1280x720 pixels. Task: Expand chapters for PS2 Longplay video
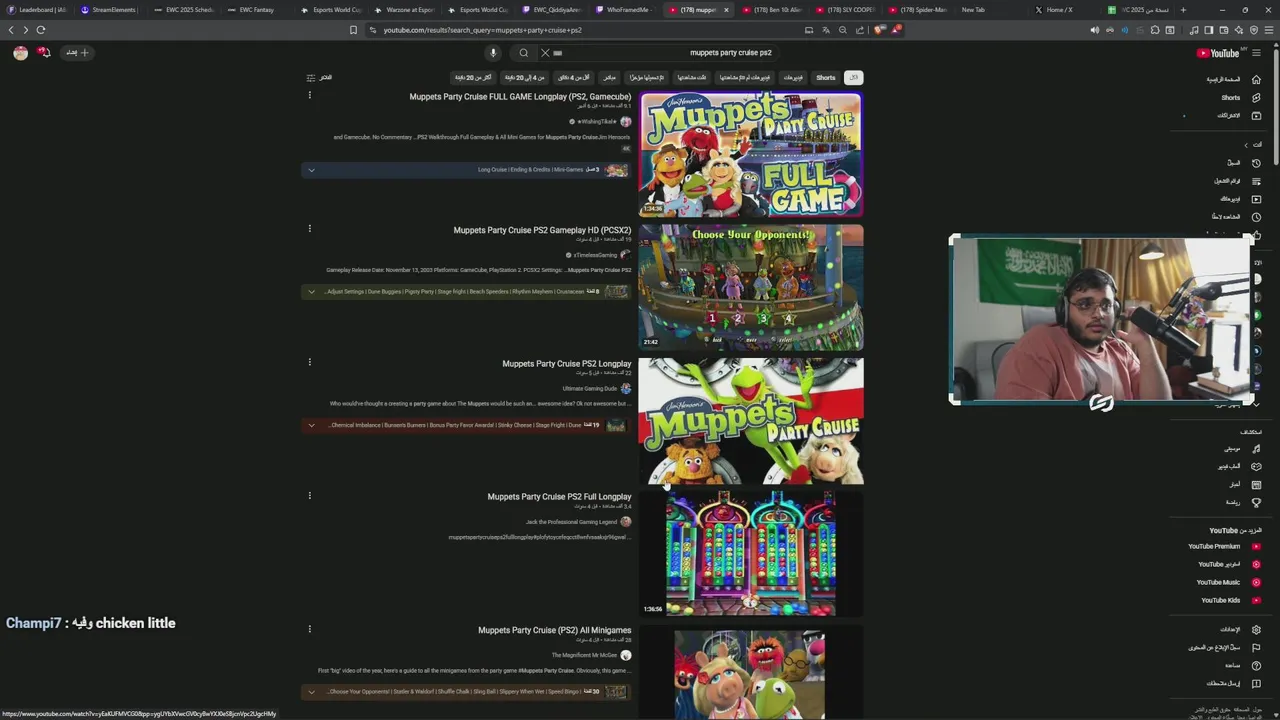pos(311,425)
